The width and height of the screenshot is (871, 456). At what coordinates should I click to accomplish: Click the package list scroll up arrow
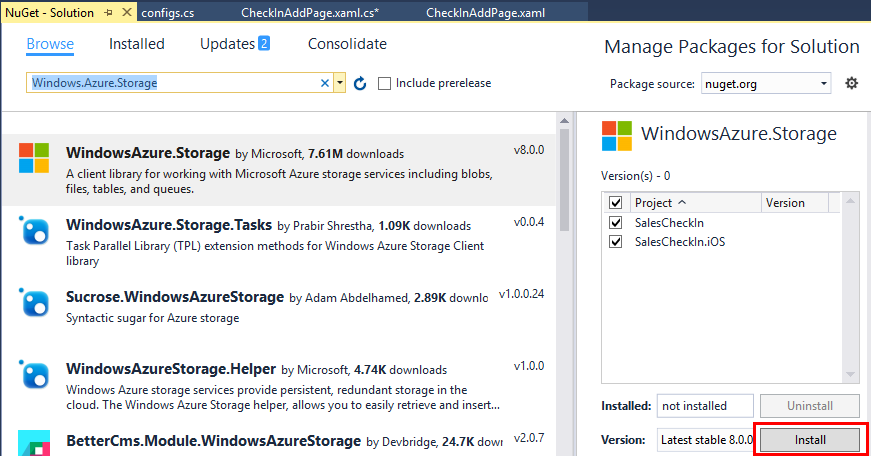point(564,121)
